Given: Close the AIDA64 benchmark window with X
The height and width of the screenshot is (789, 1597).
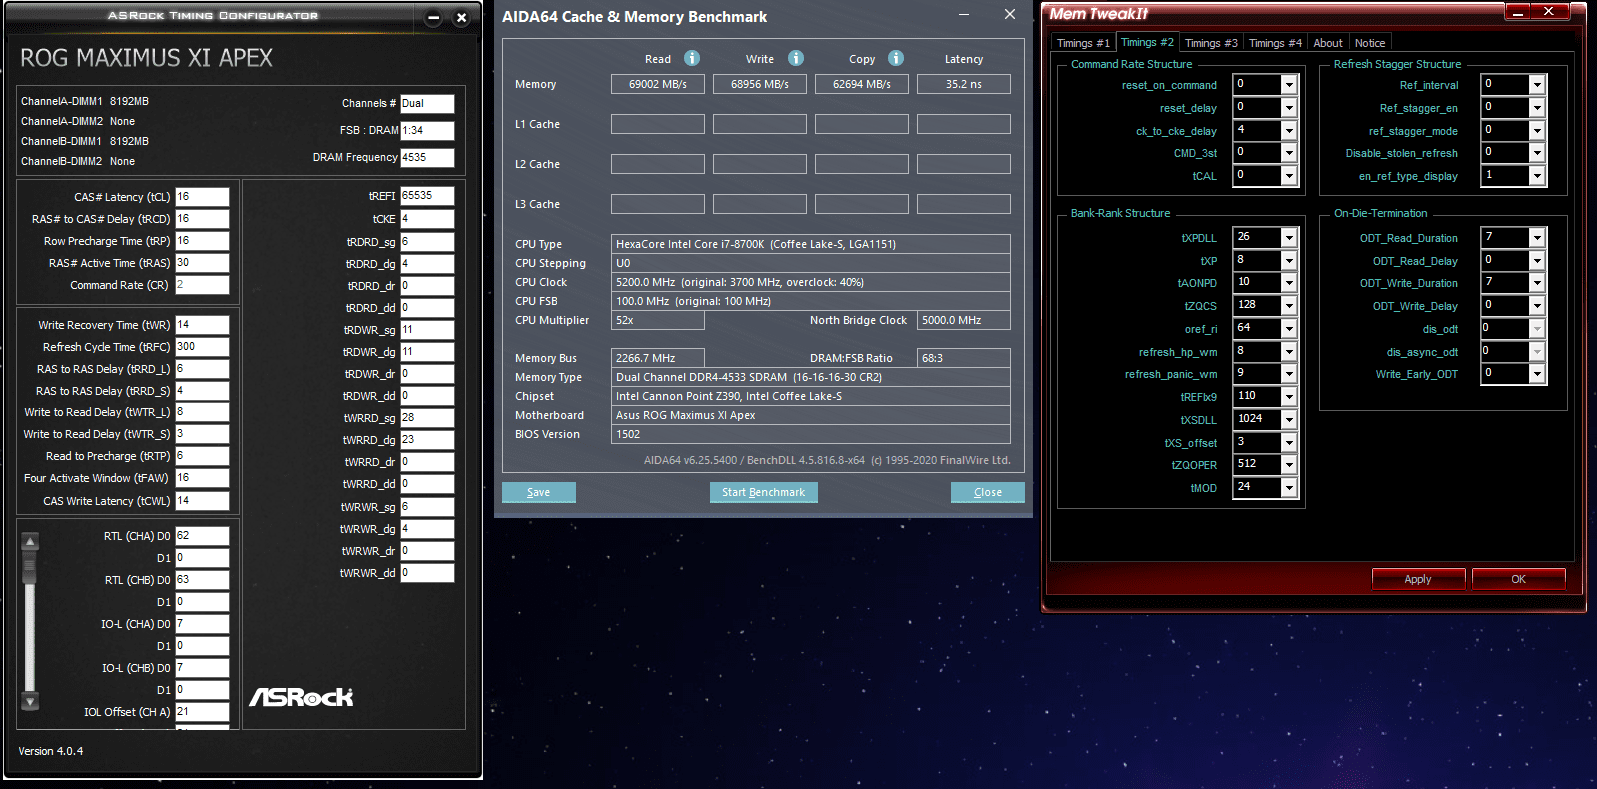Looking at the screenshot, I should pyautogui.click(x=1010, y=15).
